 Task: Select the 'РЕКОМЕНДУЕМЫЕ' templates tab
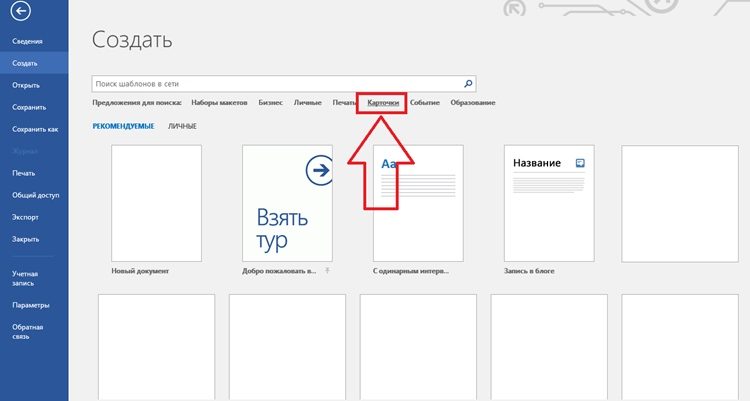123,126
